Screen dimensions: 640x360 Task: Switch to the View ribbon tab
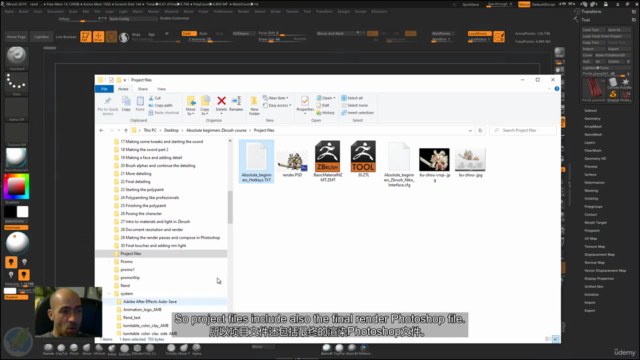161,89
